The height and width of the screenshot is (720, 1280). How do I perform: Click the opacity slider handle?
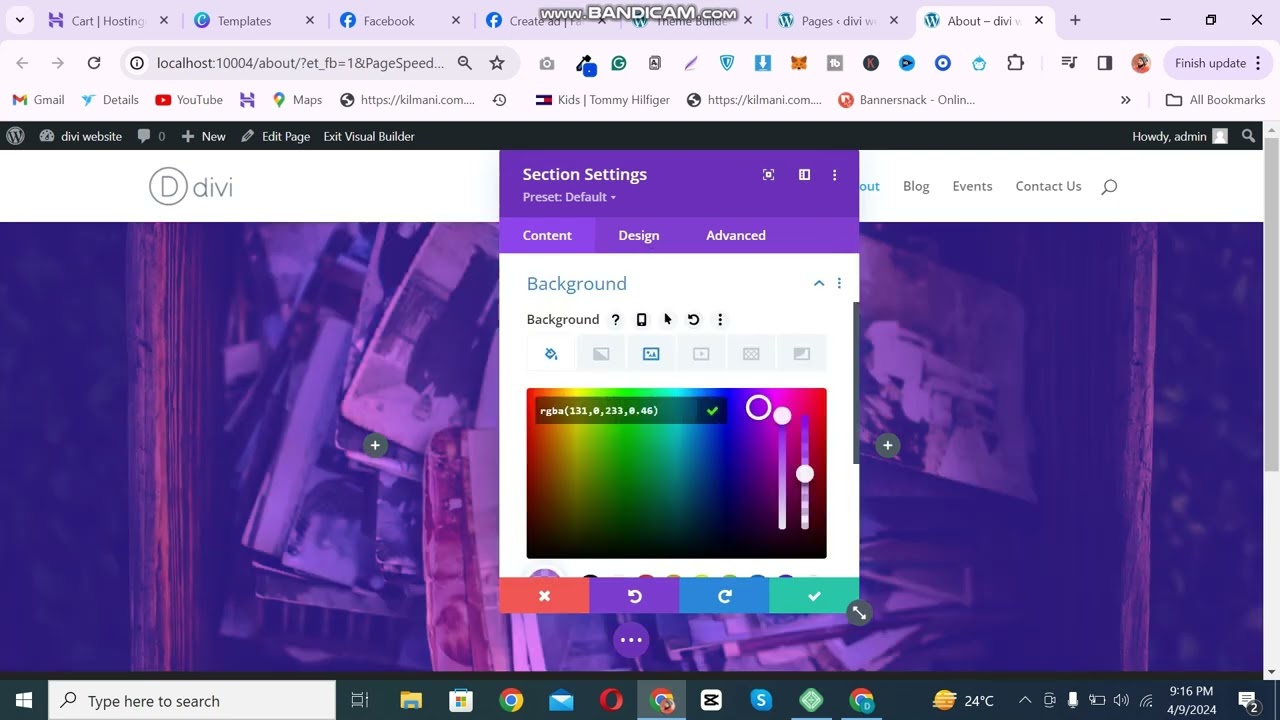click(x=805, y=474)
